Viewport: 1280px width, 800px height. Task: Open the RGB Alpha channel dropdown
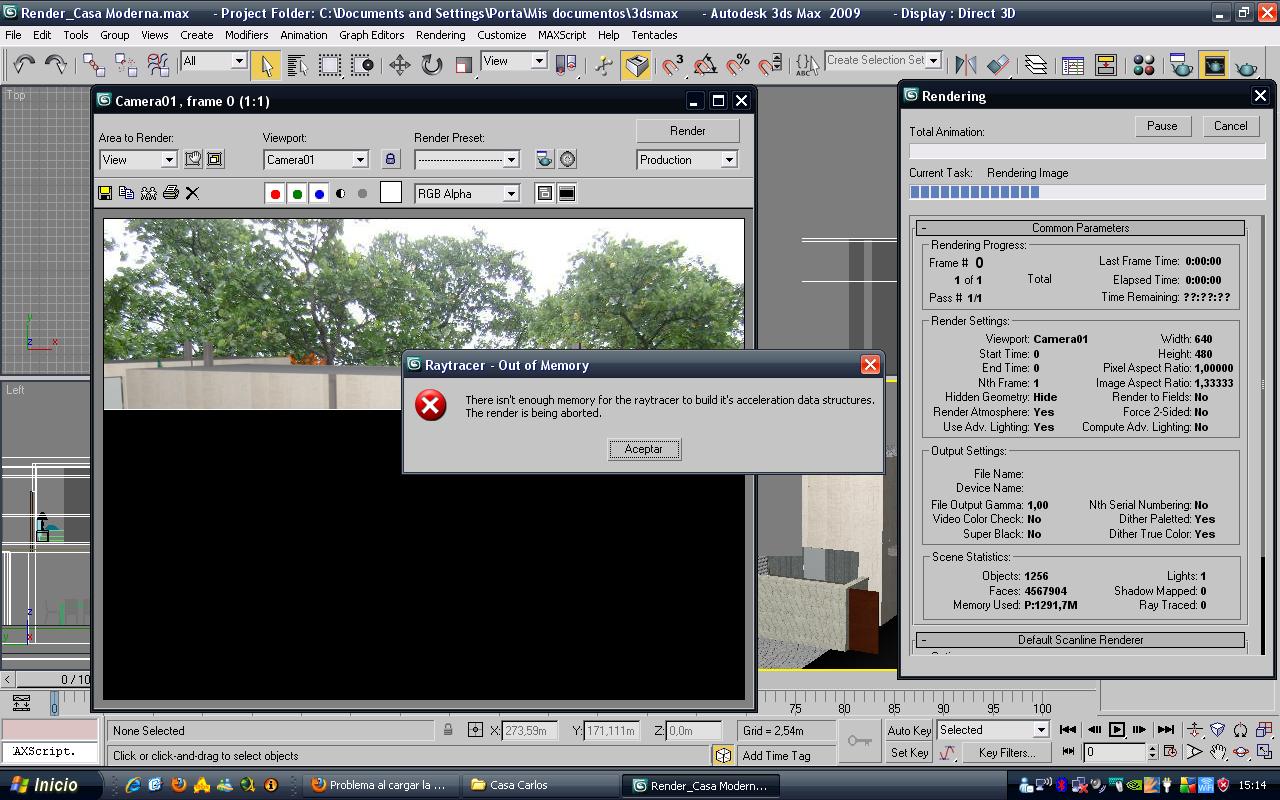tap(467, 194)
